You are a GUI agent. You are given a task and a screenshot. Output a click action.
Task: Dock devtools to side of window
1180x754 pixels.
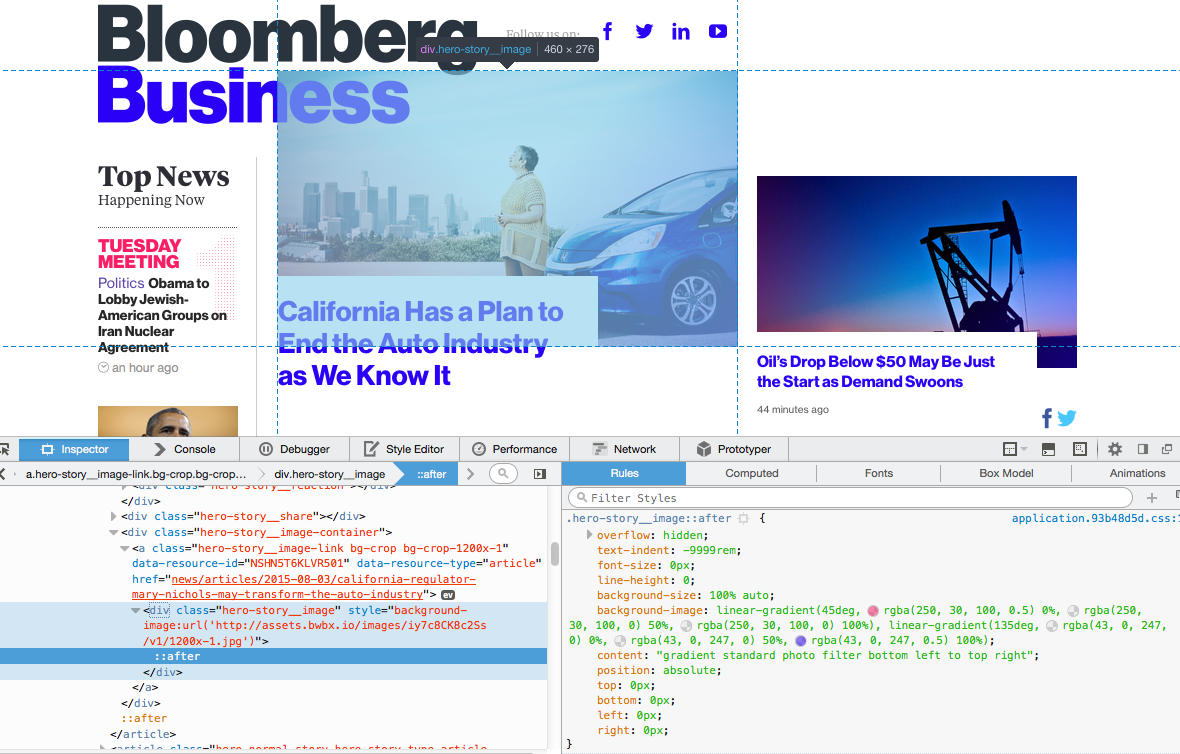[1142, 449]
